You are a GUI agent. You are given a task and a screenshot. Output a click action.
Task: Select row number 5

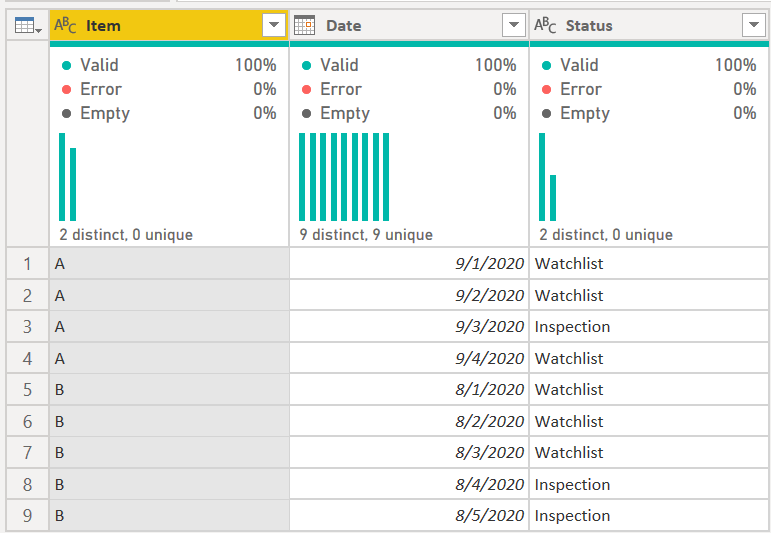pyautogui.click(x=28, y=389)
